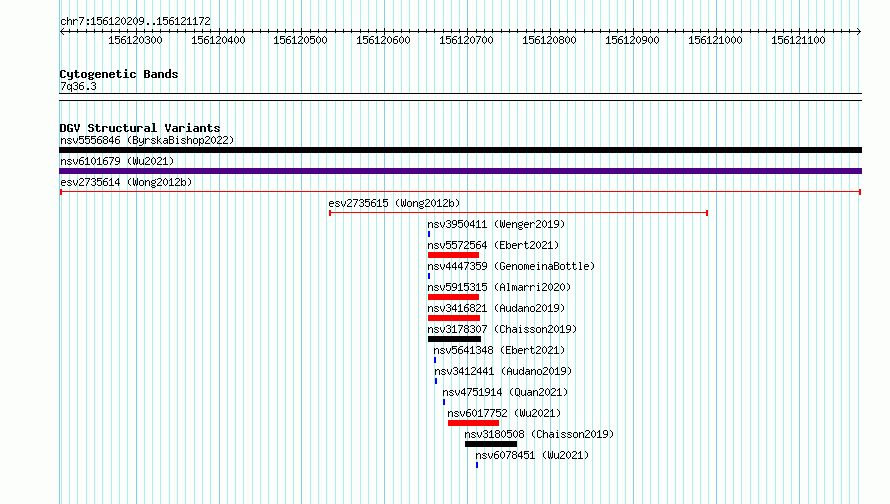Click the nsv5915315 (Almarri2020) label
The height and width of the screenshot is (504, 890).
[x=499, y=287]
